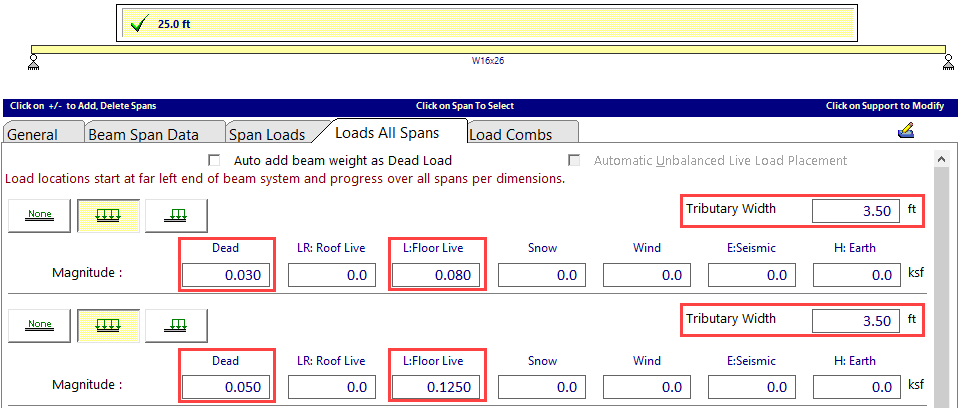This screenshot has height=408, width=966.
Task: Choose the None load type in first load row
Action: point(40,214)
